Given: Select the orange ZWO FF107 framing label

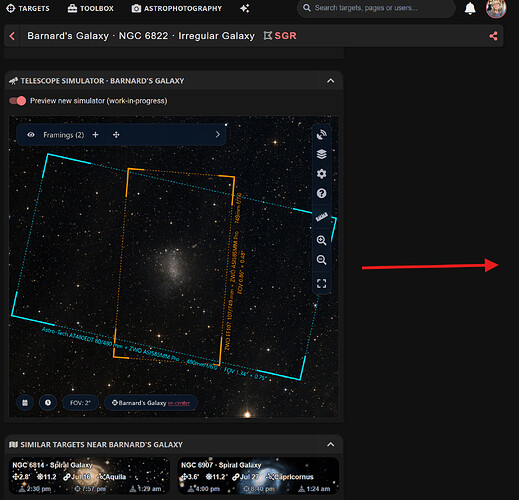Looking at the screenshot, I should pos(234,272).
